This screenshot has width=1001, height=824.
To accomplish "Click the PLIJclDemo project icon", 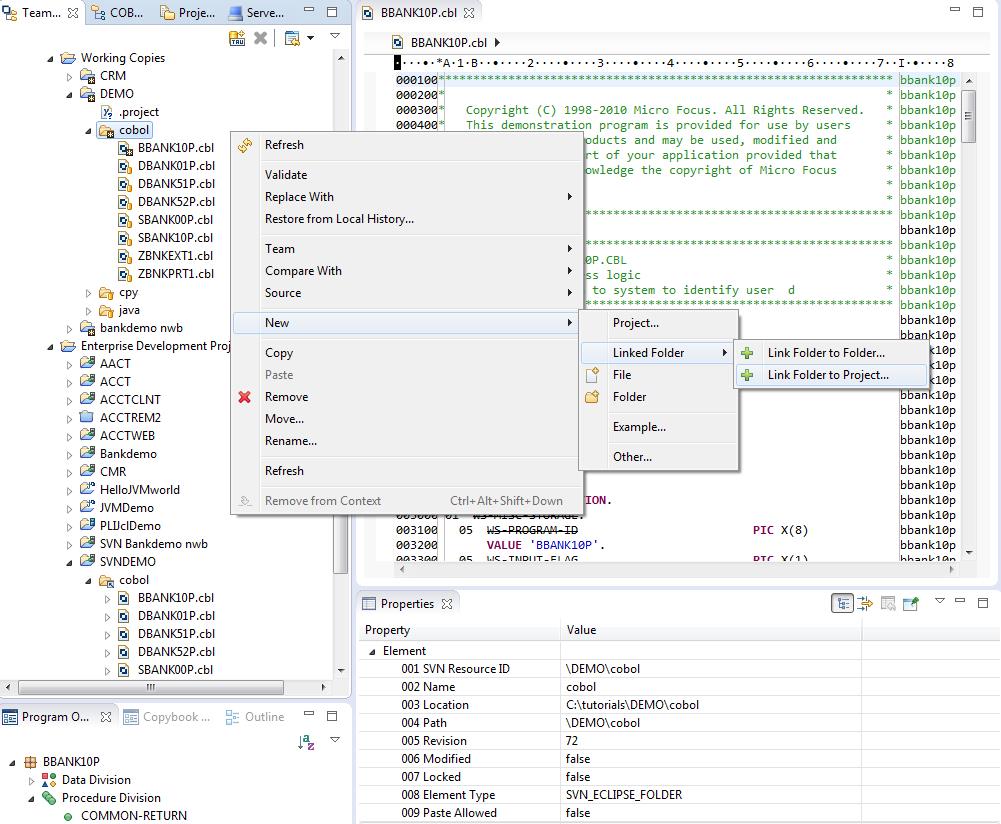I will click(x=87, y=525).
